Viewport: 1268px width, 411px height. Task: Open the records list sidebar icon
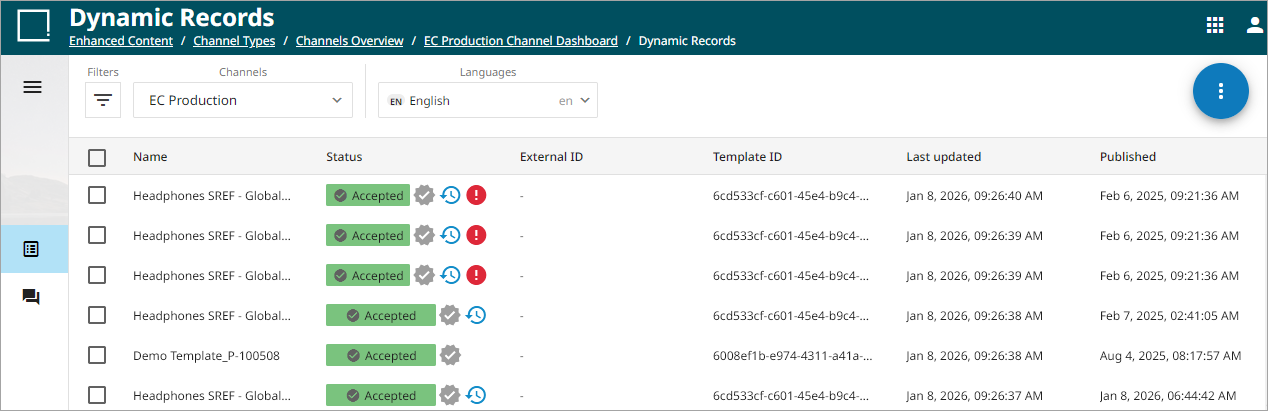pos(32,249)
